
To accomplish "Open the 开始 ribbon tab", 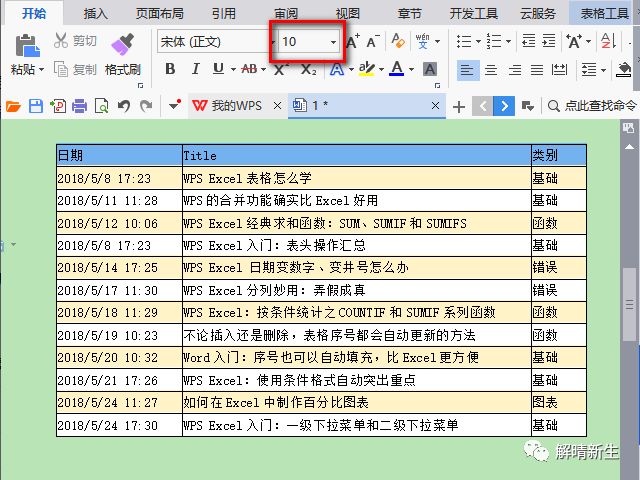I will point(34,13).
